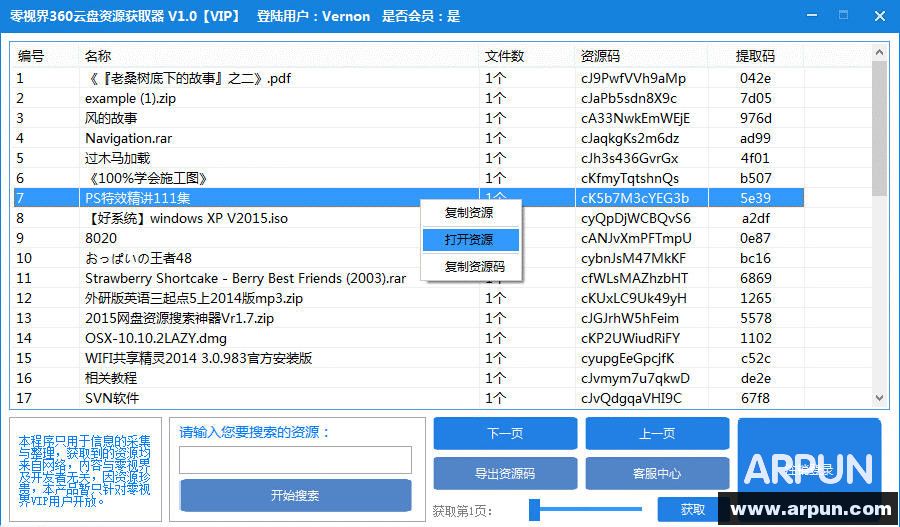Click the list scrollbar up arrow
The width and height of the screenshot is (900, 527).
pyautogui.click(x=880, y=51)
